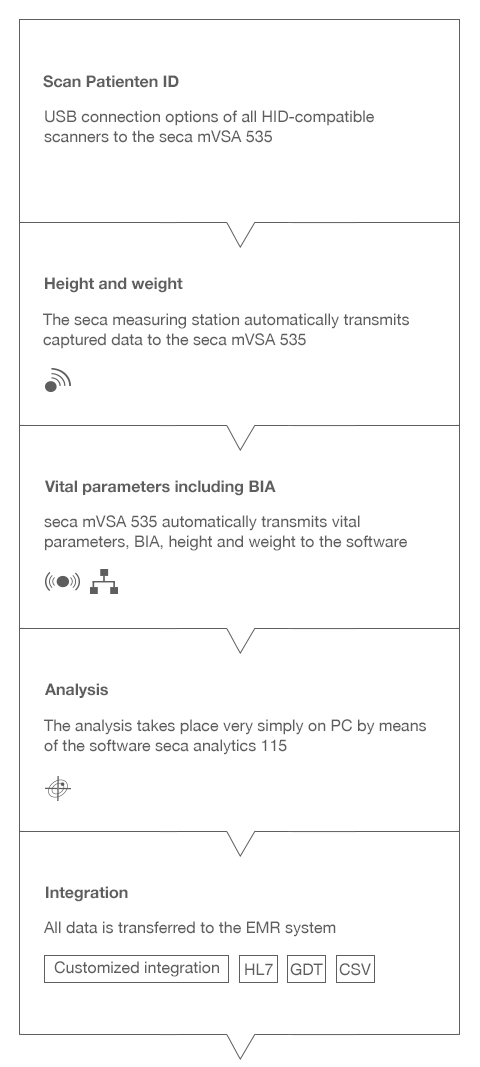This screenshot has width=480, height=1067.
Task: Click the USB connection options description text
Action: [209, 127]
